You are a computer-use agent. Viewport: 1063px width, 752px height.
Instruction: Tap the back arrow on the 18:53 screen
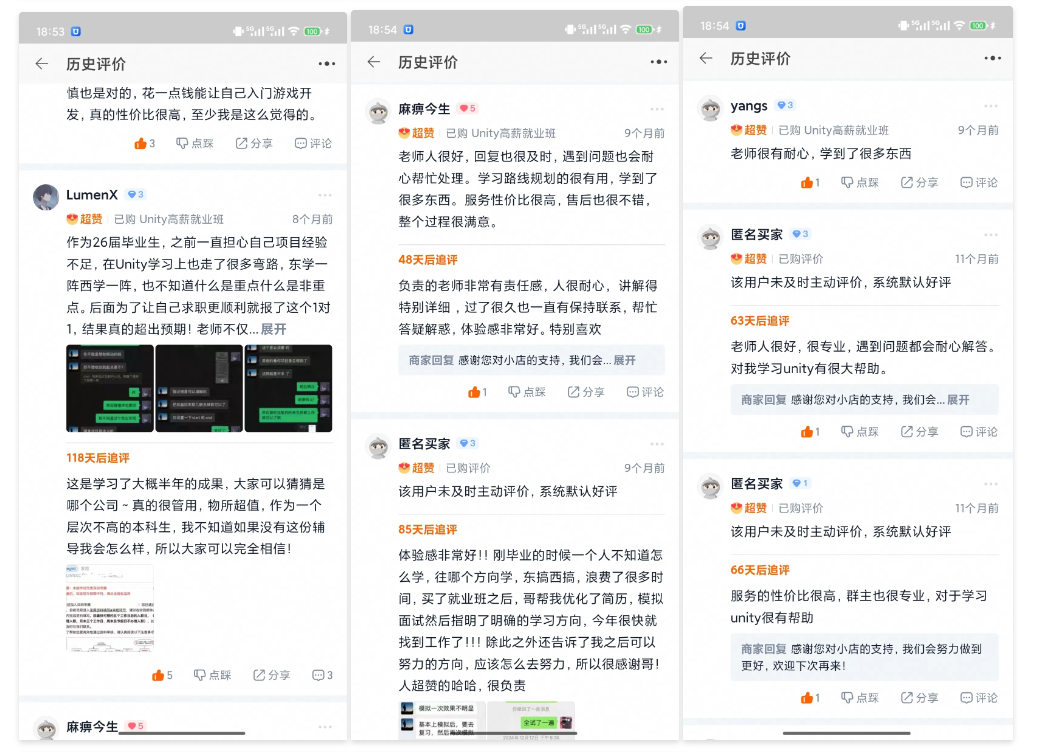pos(42,64)
